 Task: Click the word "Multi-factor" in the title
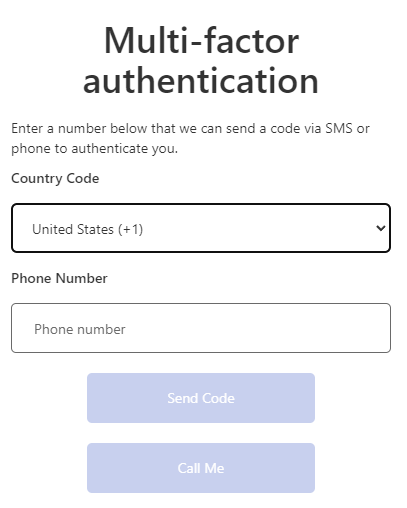(x=201, y=41)
